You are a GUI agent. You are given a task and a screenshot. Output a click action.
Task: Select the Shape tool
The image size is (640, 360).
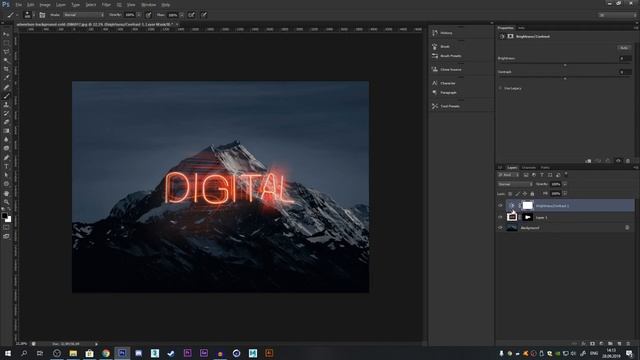(x=6, y=184)
